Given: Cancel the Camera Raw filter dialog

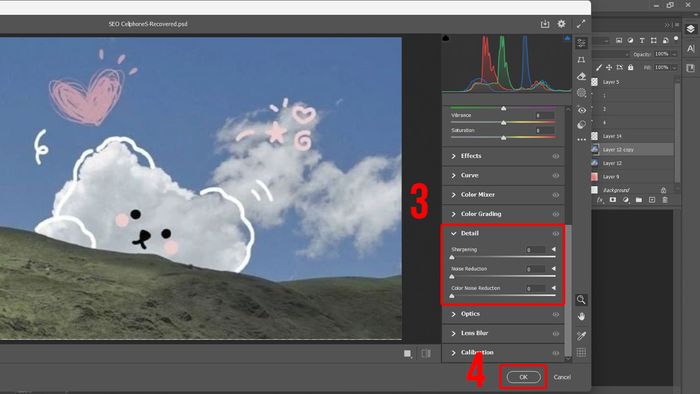Looking at the screenshot, I should click(x=562, y=377).
